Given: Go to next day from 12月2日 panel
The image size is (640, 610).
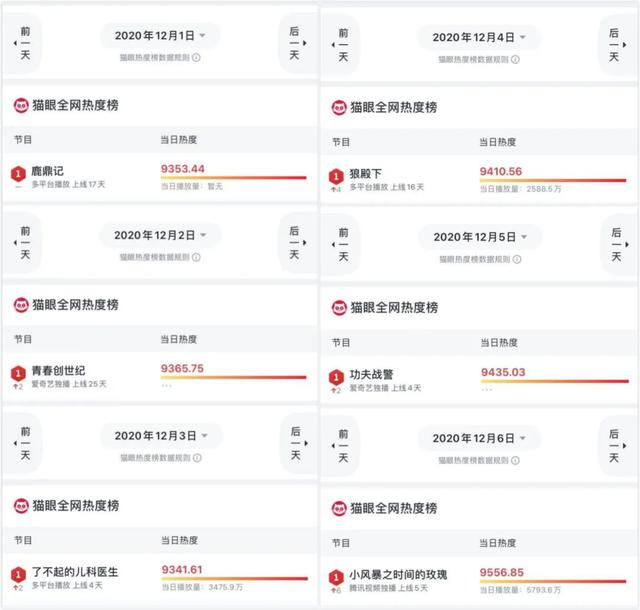Looking at the screenshot, I should [296, 243].
